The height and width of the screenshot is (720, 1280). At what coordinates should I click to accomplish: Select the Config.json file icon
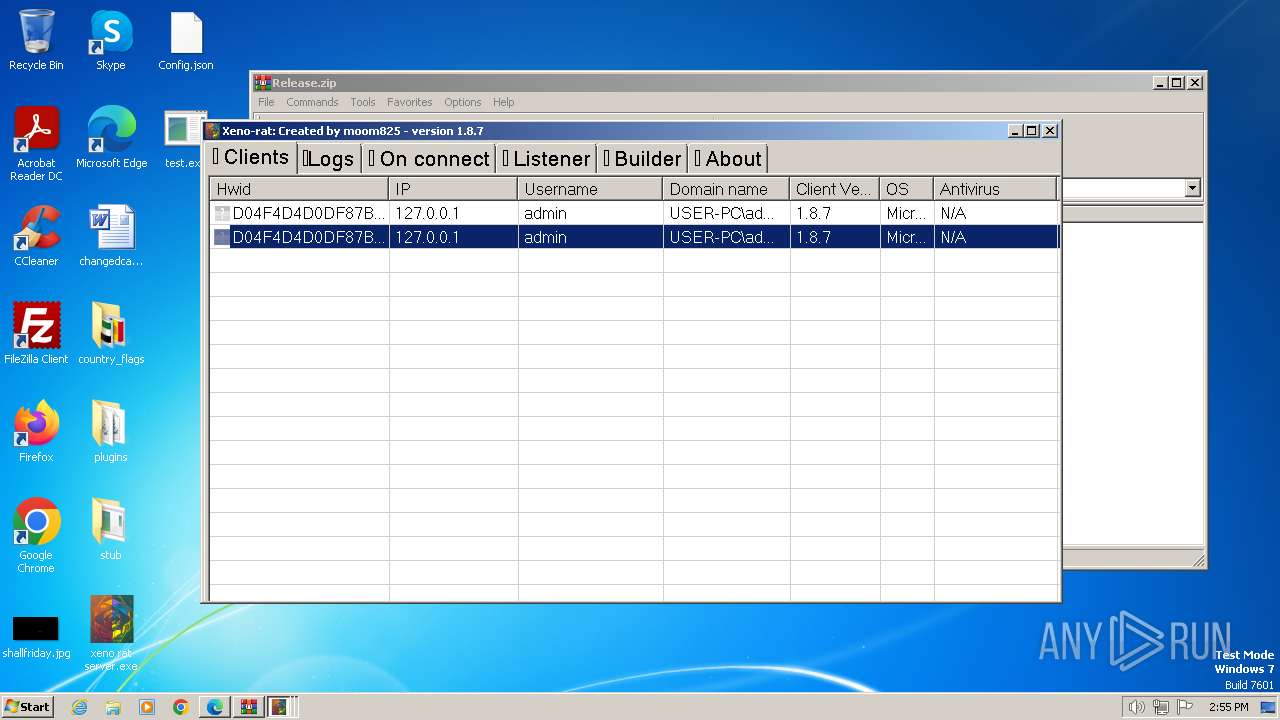(186, 40)
